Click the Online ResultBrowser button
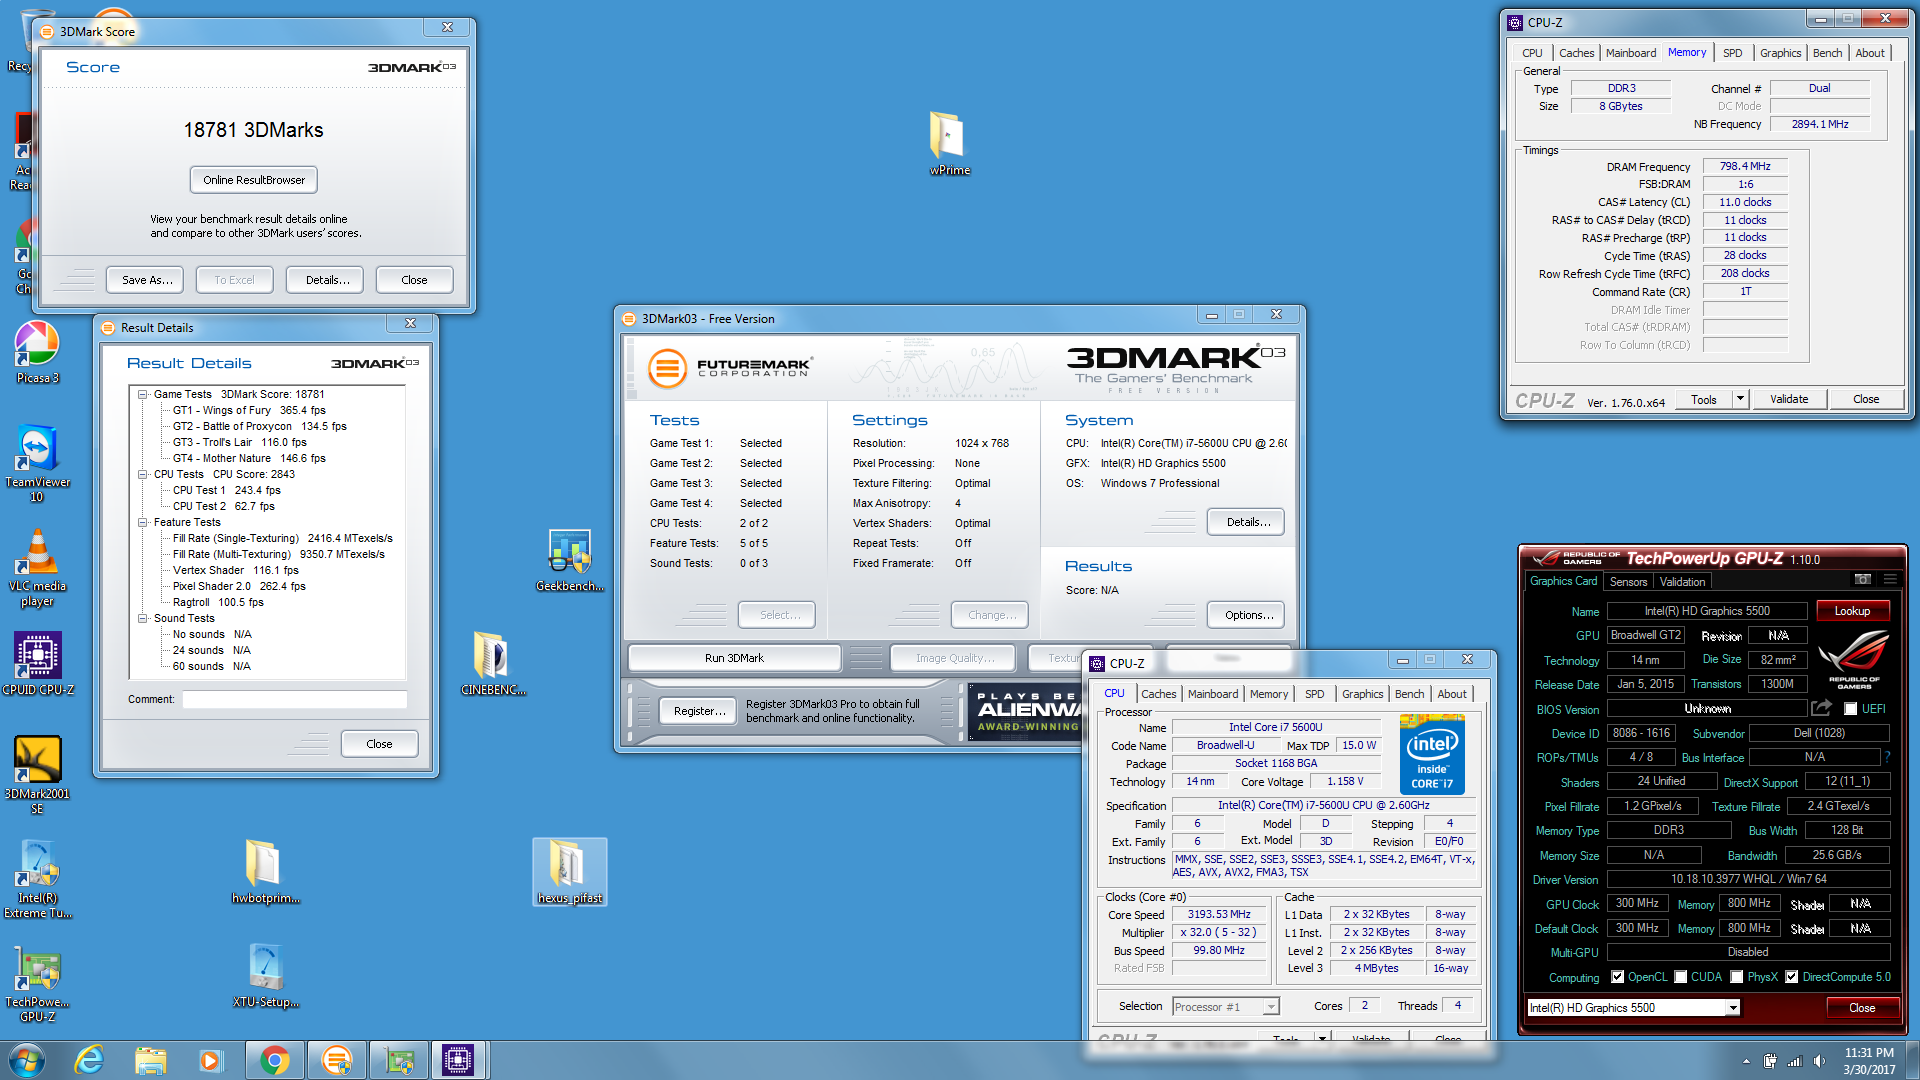Image resolution: width=1920 pixels, height=1080 pixels. tap(254, 180)
